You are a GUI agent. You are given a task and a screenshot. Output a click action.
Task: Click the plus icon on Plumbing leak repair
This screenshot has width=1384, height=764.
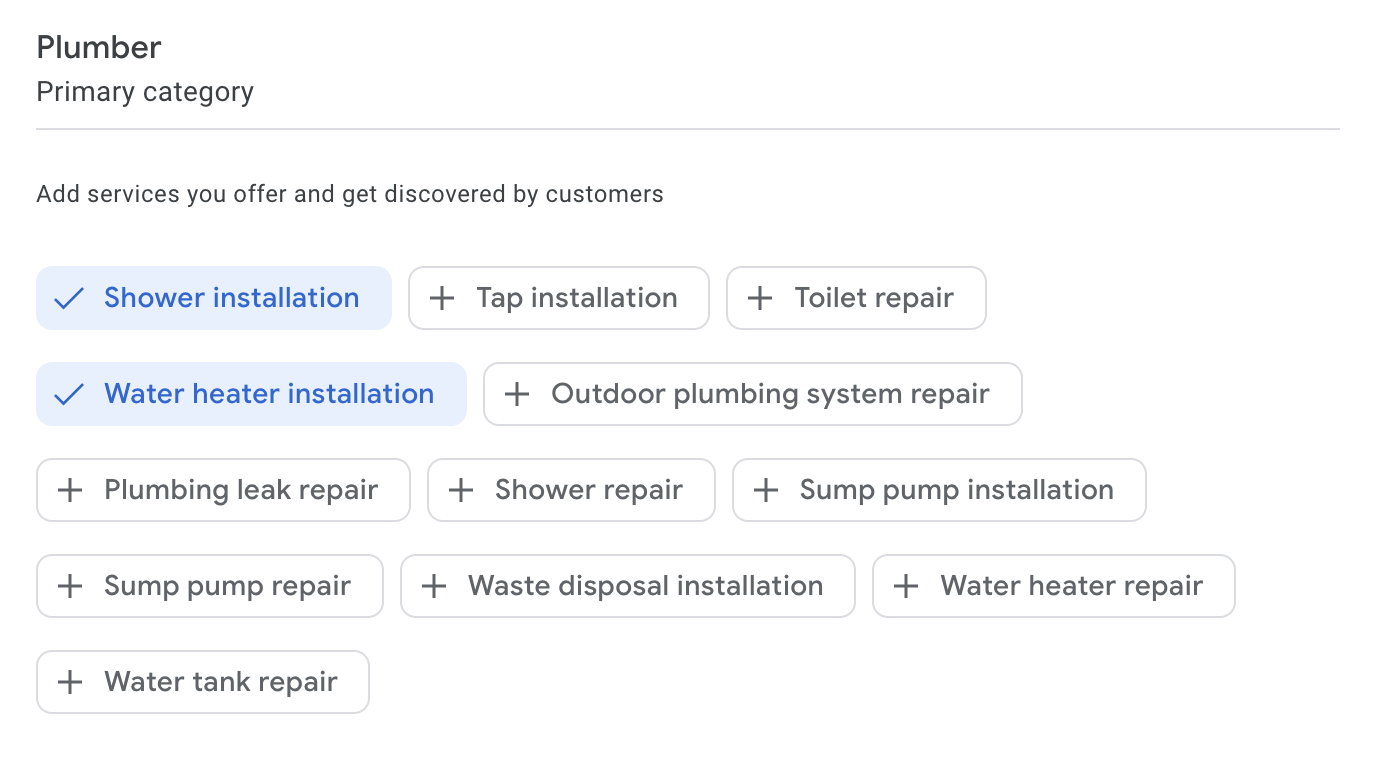[70, 490]
